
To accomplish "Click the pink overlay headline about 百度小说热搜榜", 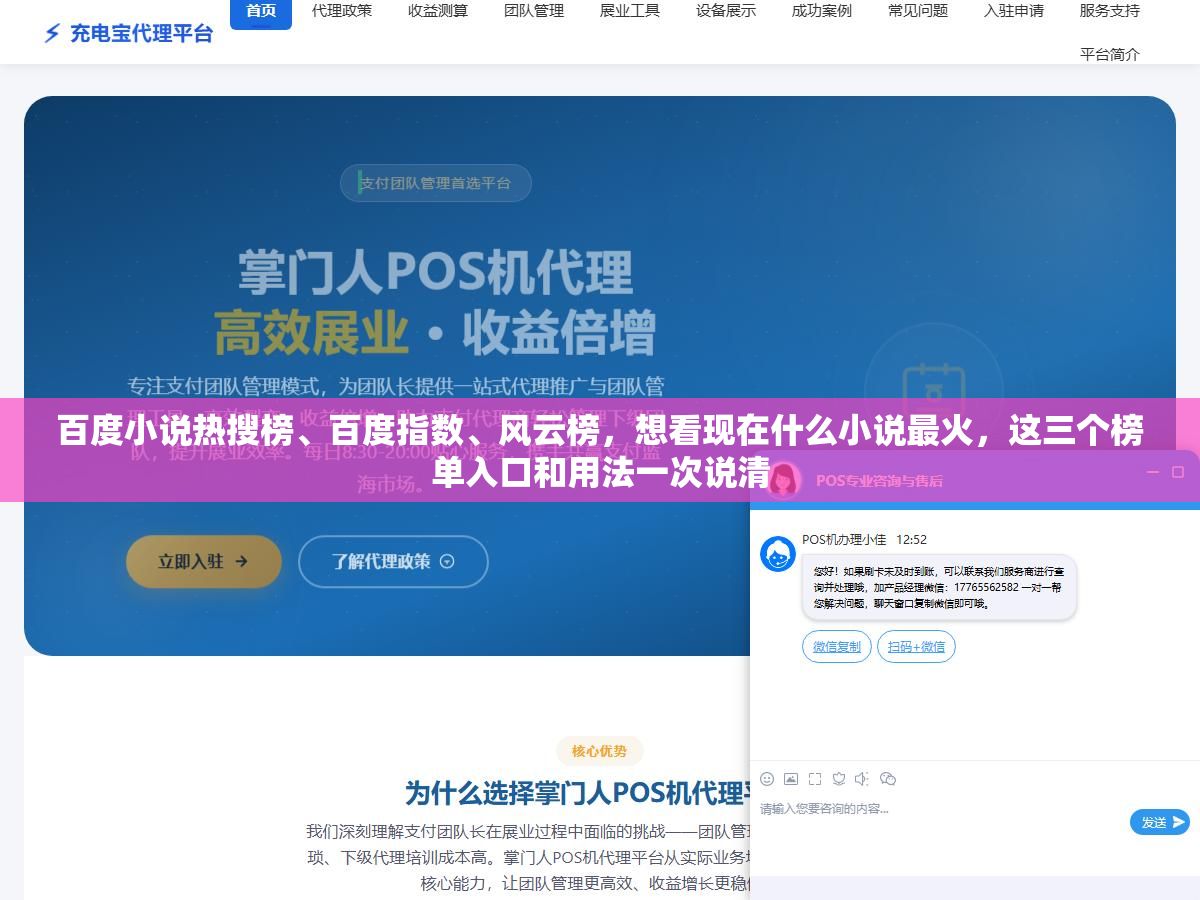I will [x=600, y=450].
